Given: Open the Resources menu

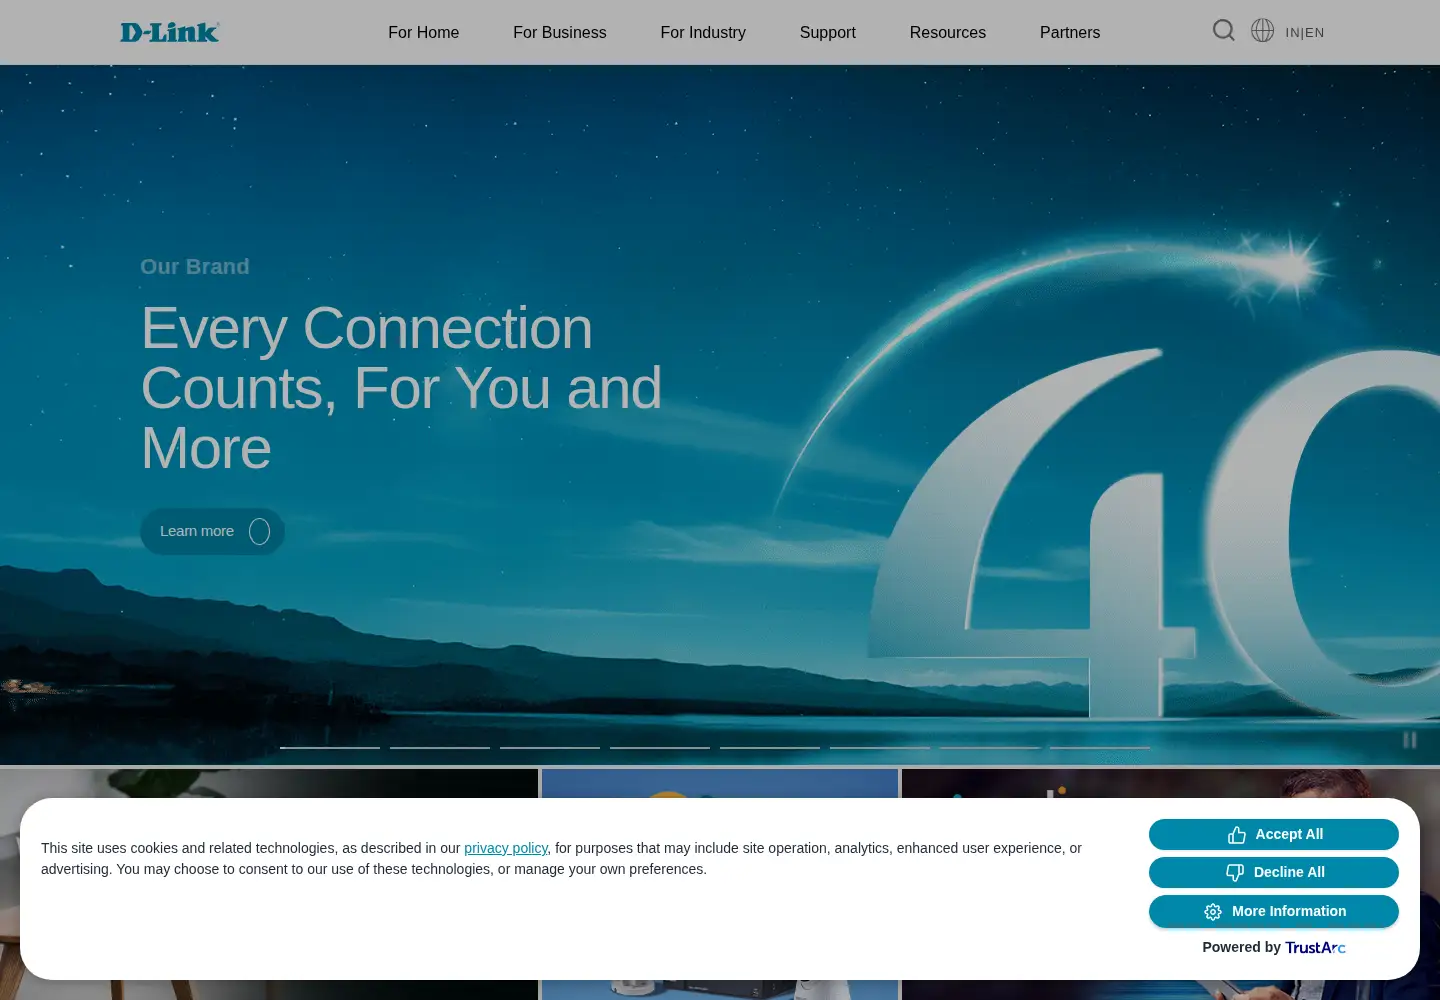Looking at the screenshot, I should click(948, 32).
